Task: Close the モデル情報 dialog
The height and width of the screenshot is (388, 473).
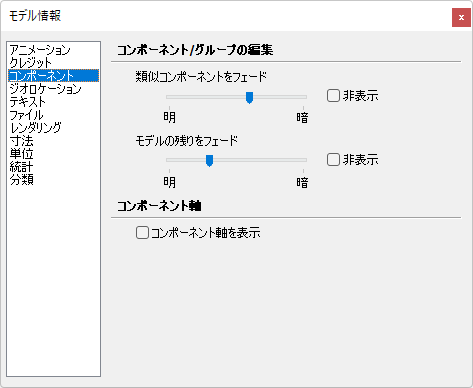Action: pyautogui.click(x=461, y=17)
